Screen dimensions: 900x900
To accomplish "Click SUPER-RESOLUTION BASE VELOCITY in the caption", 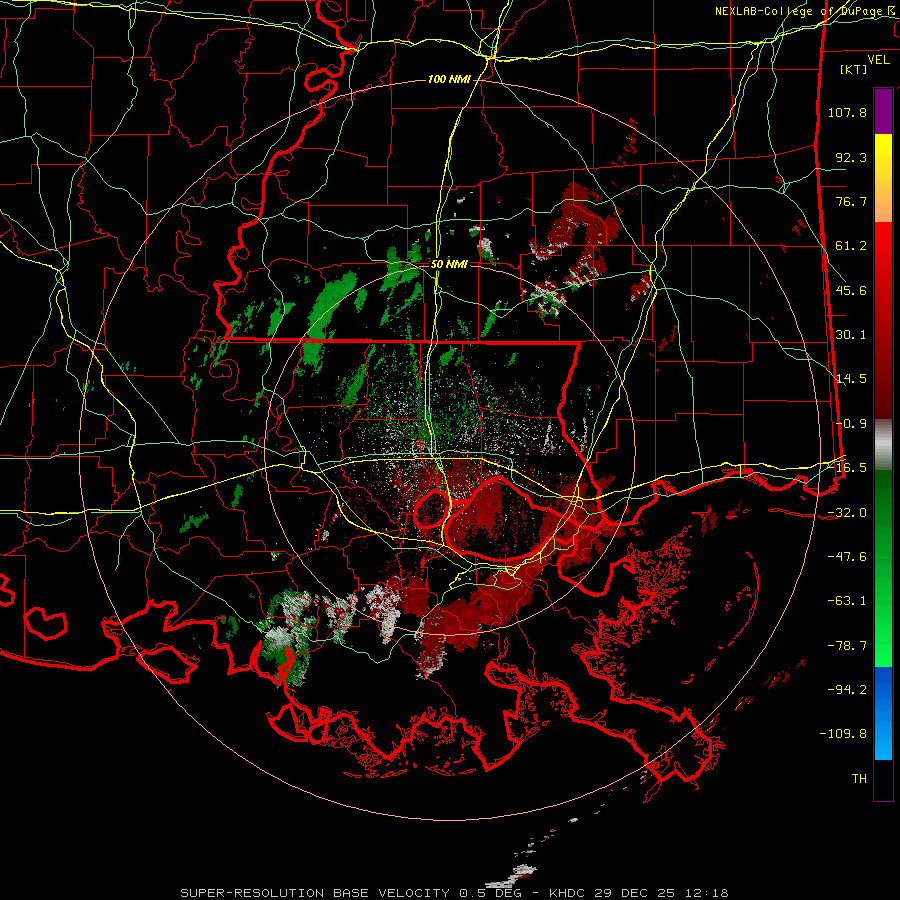I will (x=315, y=893).
